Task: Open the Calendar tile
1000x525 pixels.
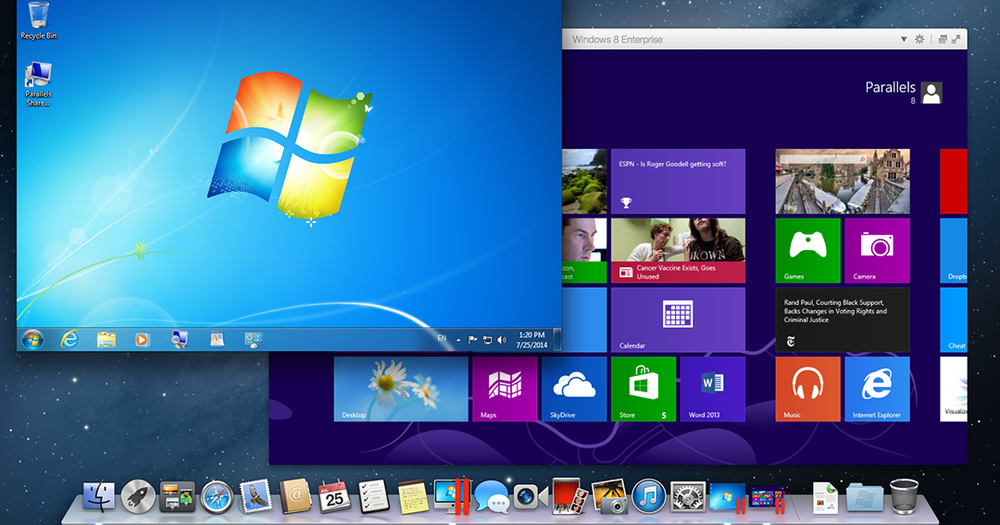Action: point(678,320)
